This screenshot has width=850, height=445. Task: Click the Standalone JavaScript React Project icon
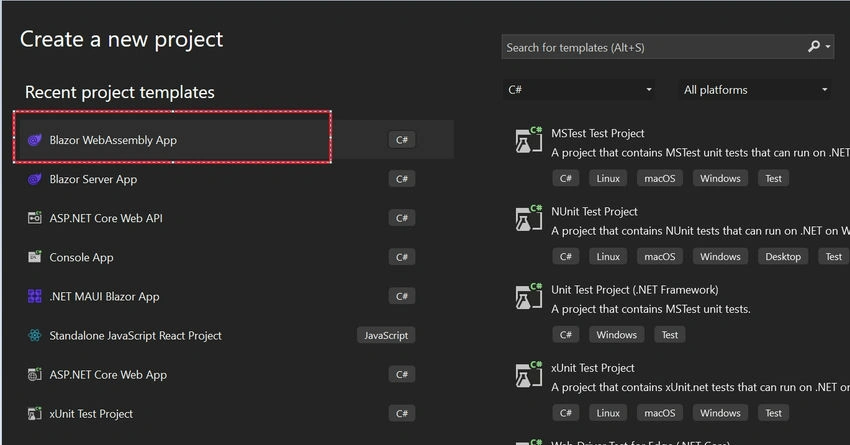(35, 336)
